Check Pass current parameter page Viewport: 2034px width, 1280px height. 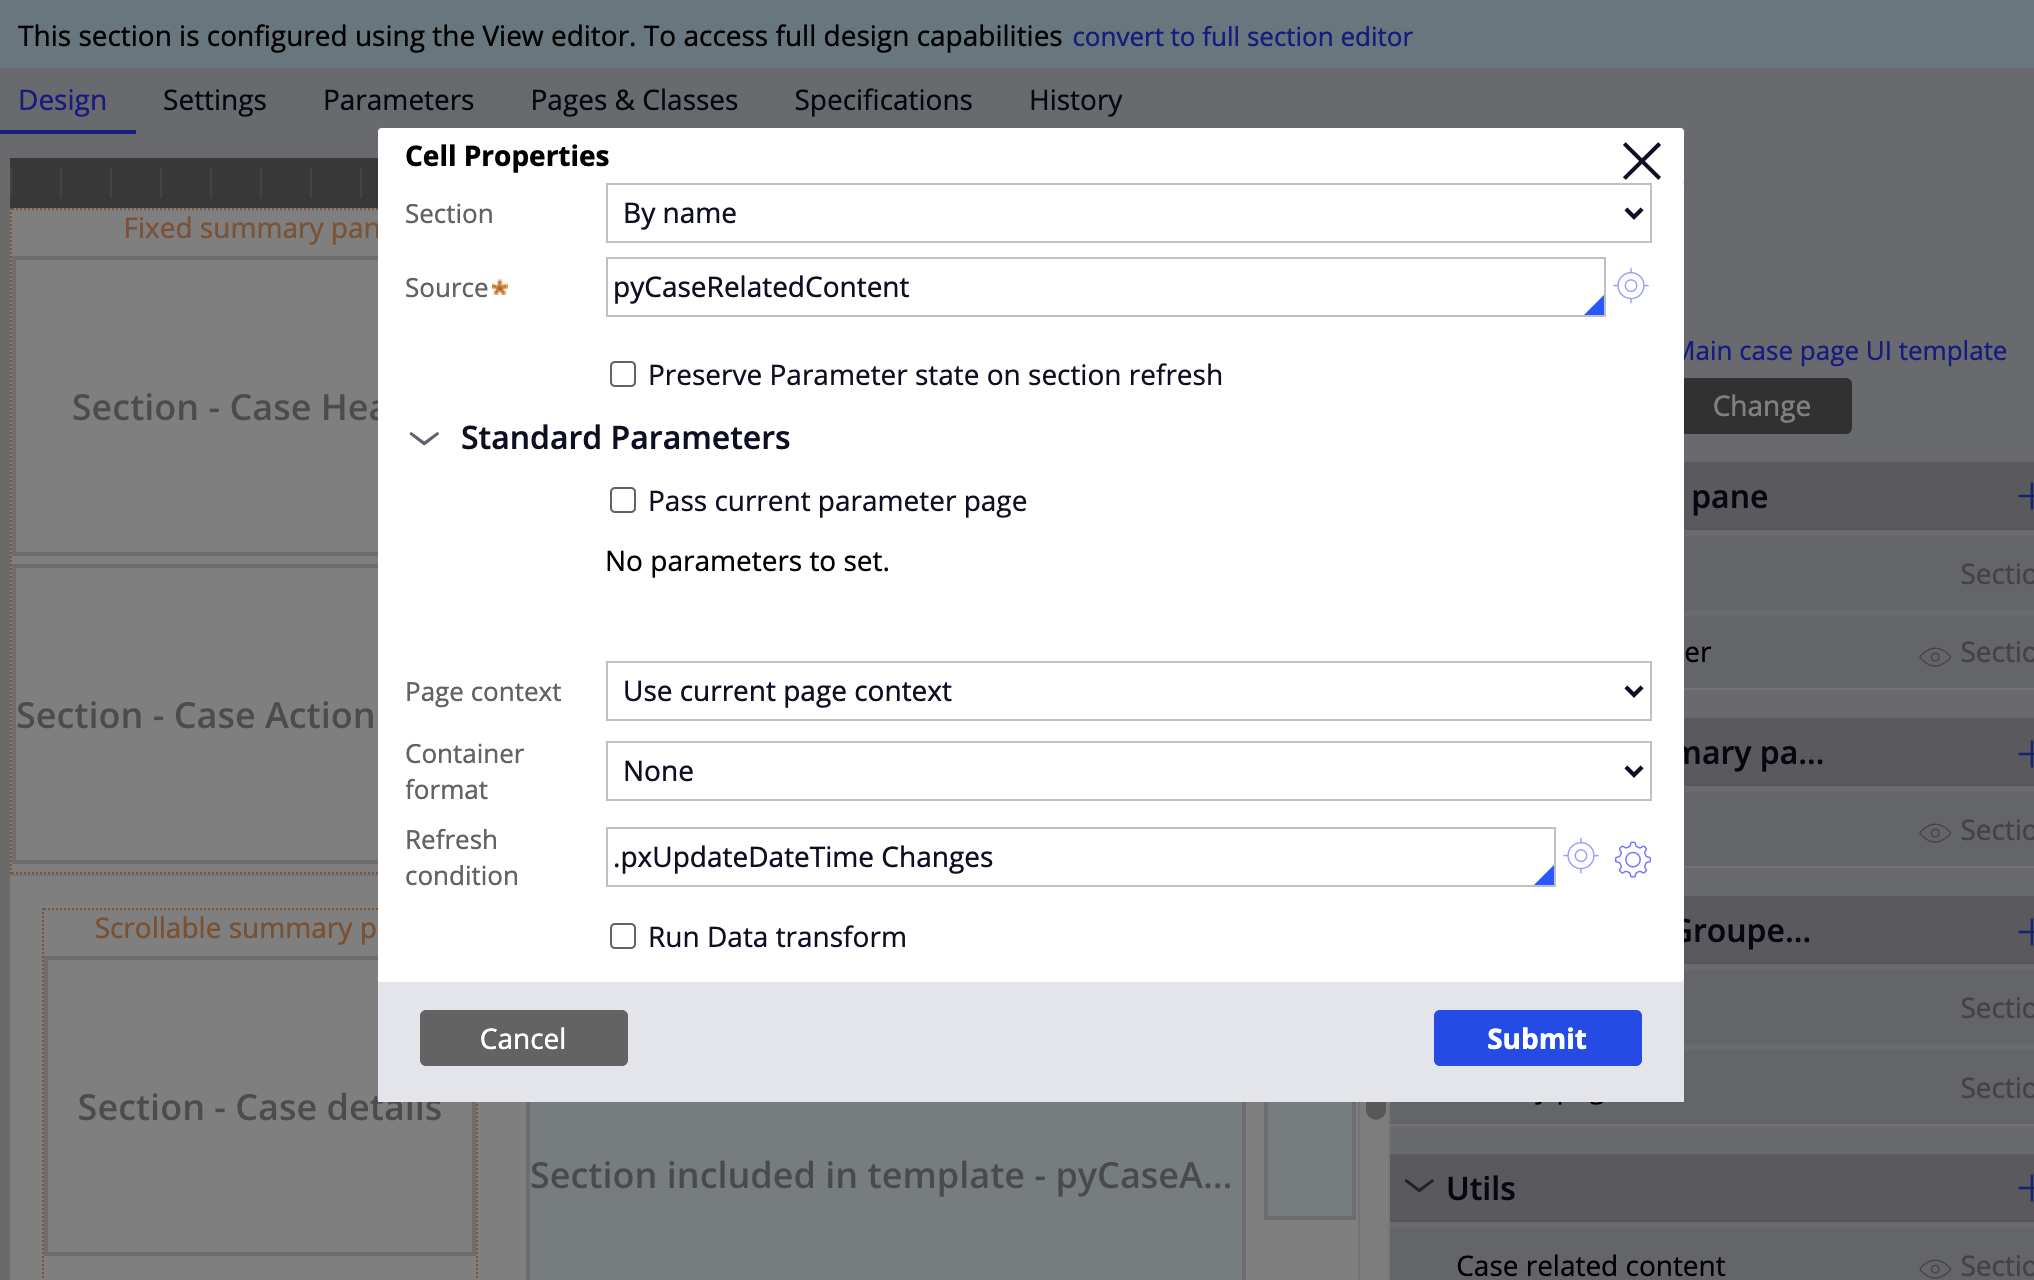(623, 500)
